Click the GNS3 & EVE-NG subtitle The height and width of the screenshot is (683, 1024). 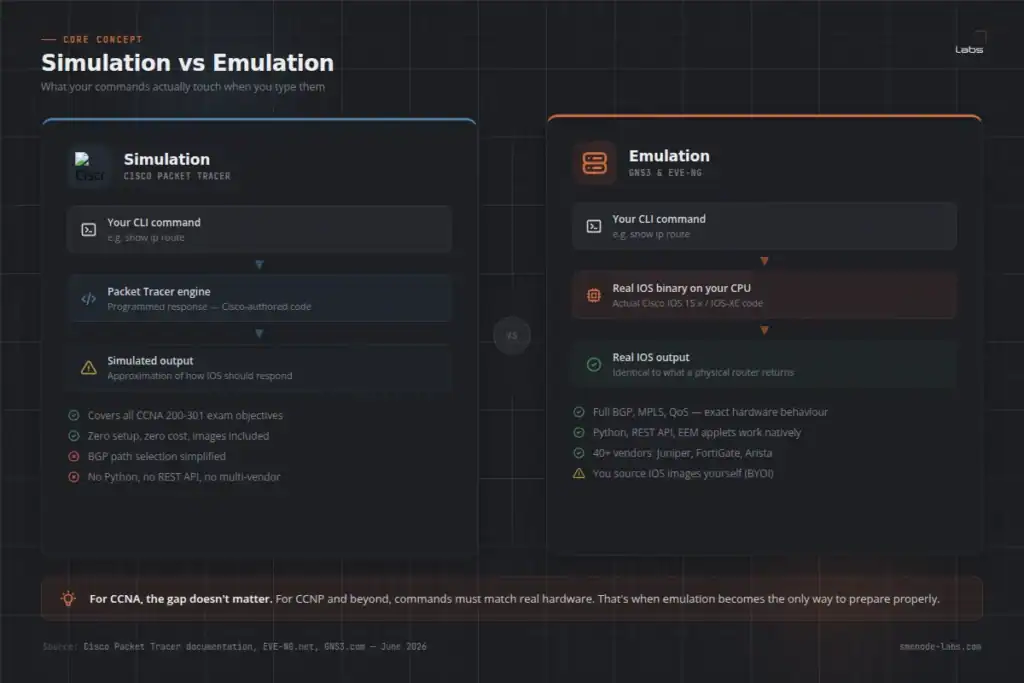665,173
